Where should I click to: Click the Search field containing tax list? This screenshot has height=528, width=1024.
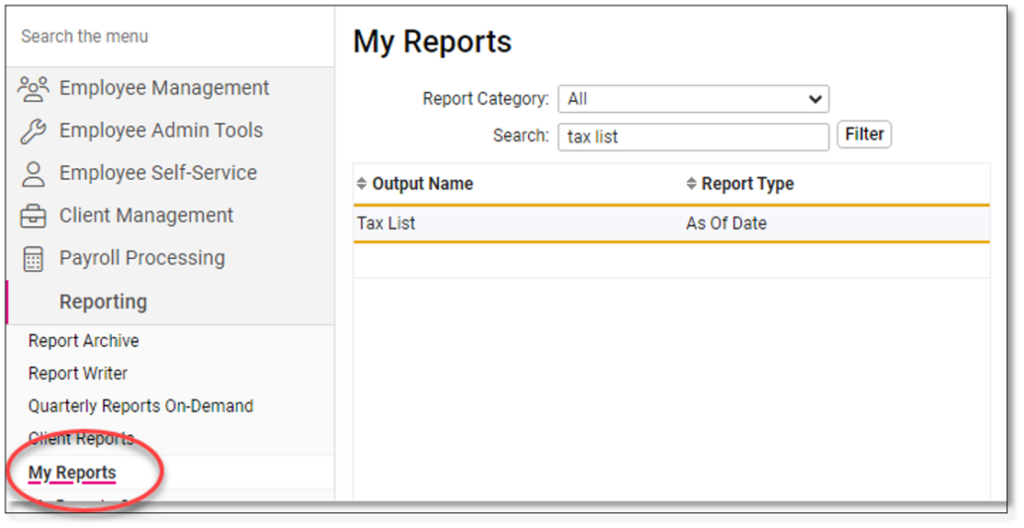pyautogui.click(x=693, y=136)
